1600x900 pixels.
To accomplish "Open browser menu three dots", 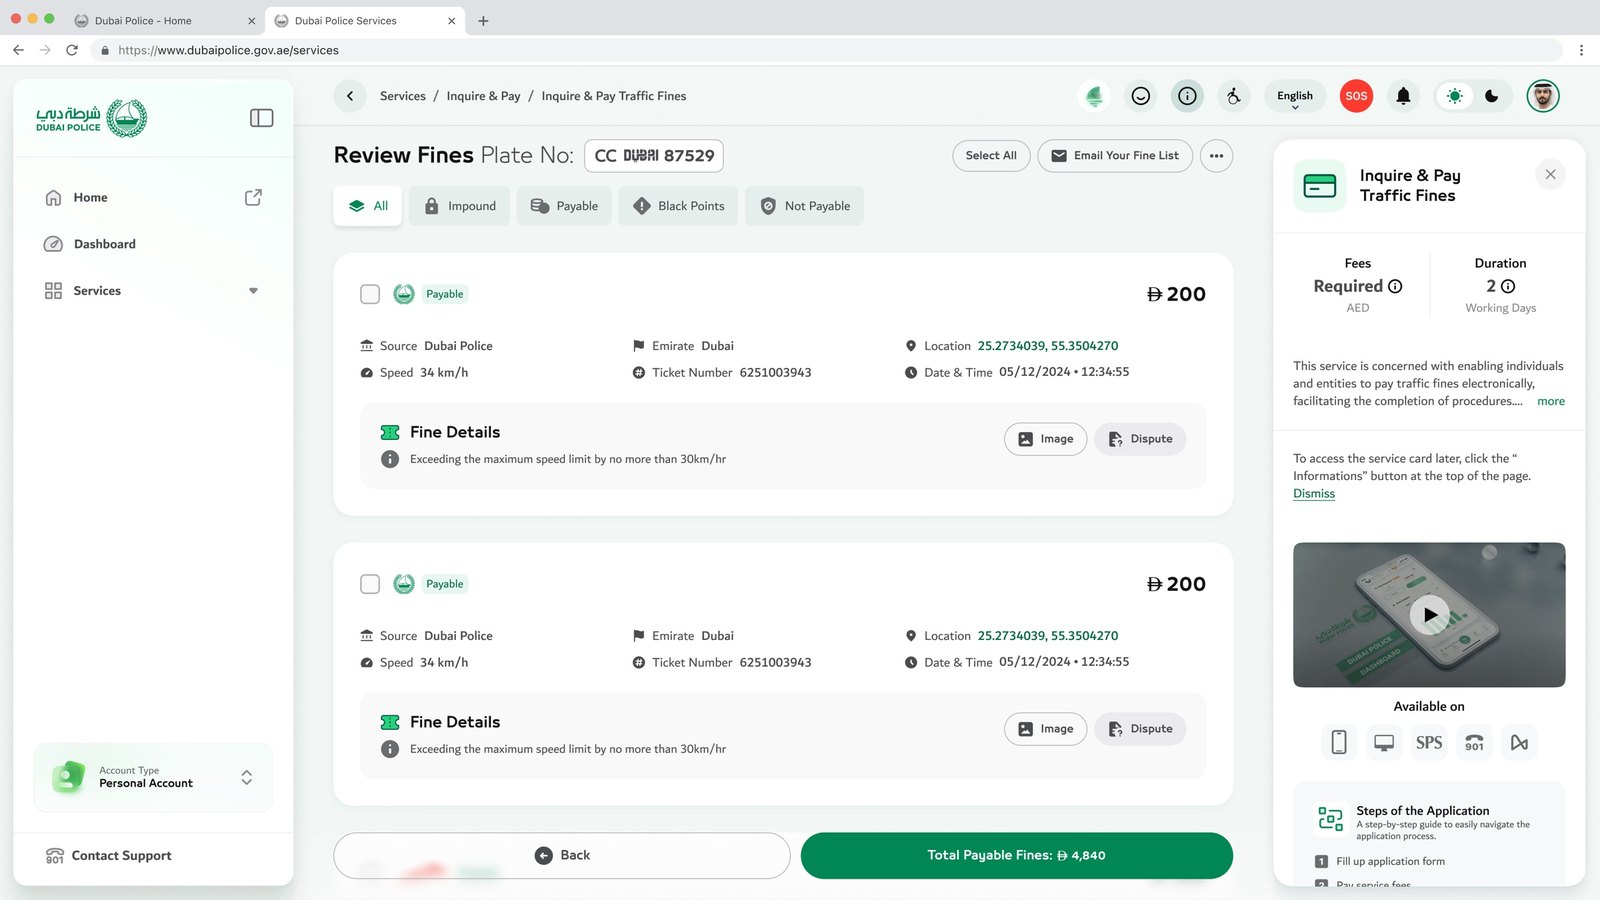I will [1581, 50].
